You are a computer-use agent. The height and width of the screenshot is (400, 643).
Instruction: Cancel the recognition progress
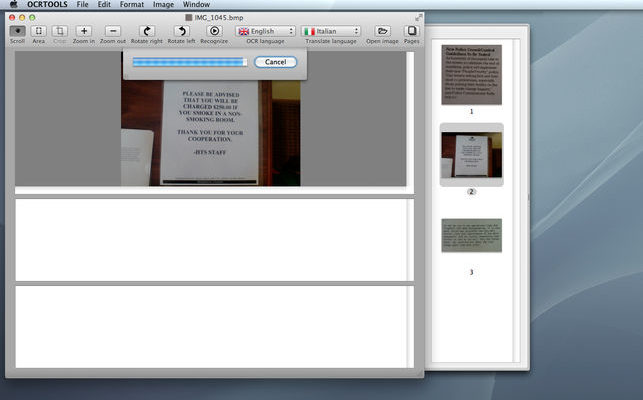point(275,62)
